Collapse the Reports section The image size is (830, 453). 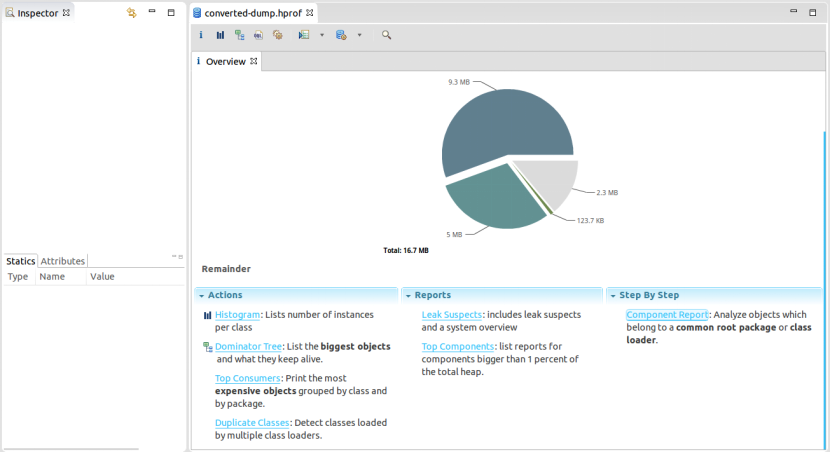tap(408, 296)
